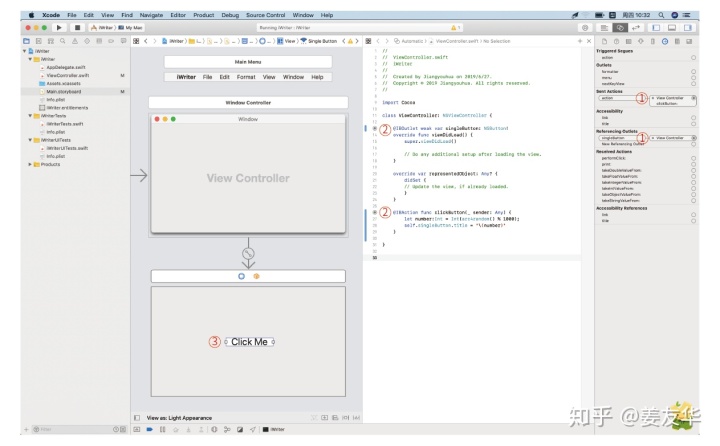This screenshot has height=446, width=720.
Task: Click the Window Controller scene title bar
Action: point(248,102)
